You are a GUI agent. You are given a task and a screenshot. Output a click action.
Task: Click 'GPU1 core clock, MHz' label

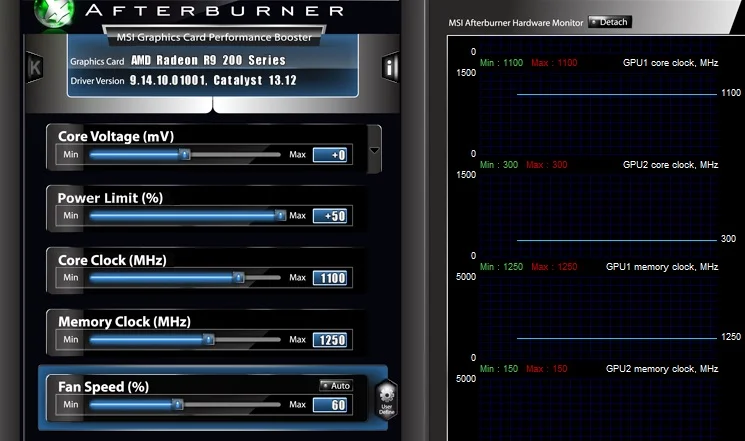[x=670, y=63]
